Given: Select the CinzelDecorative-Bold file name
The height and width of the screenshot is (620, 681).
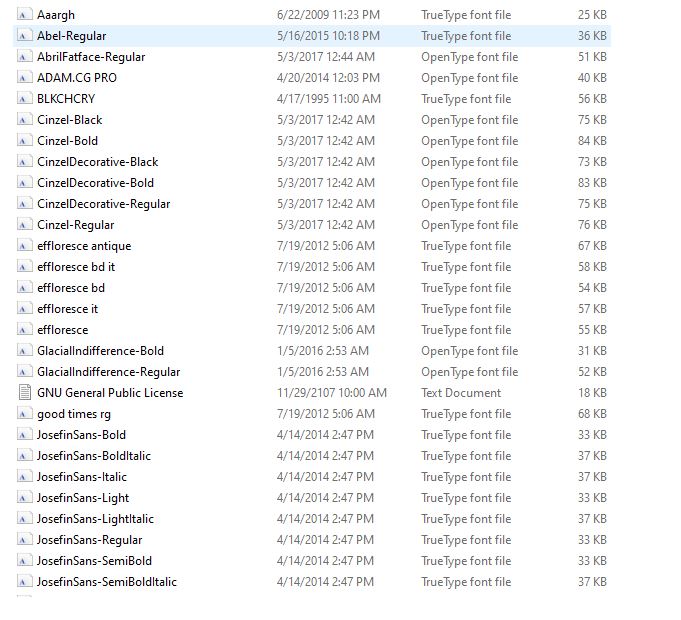Looking at the screenshot, I should point(95,183).
